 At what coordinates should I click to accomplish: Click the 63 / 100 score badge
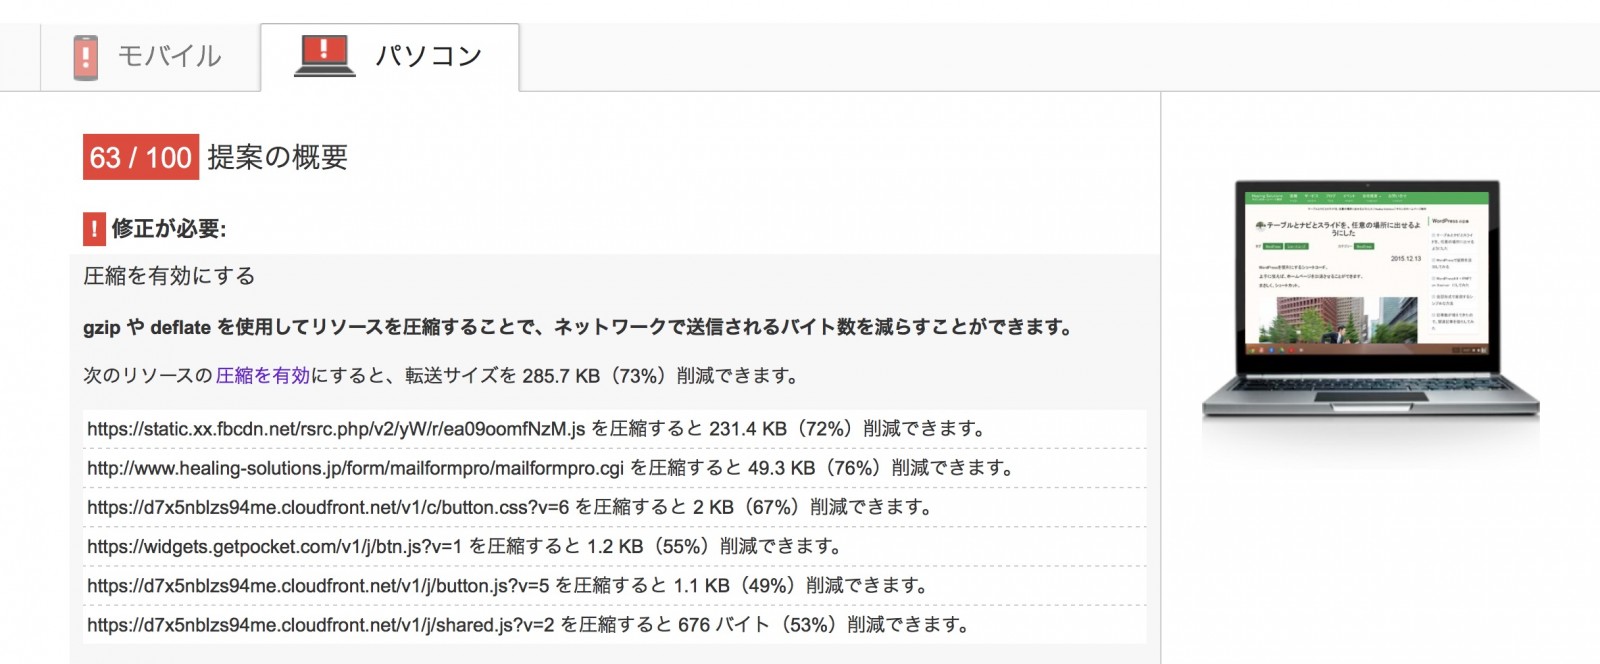(x=140, y=157)
